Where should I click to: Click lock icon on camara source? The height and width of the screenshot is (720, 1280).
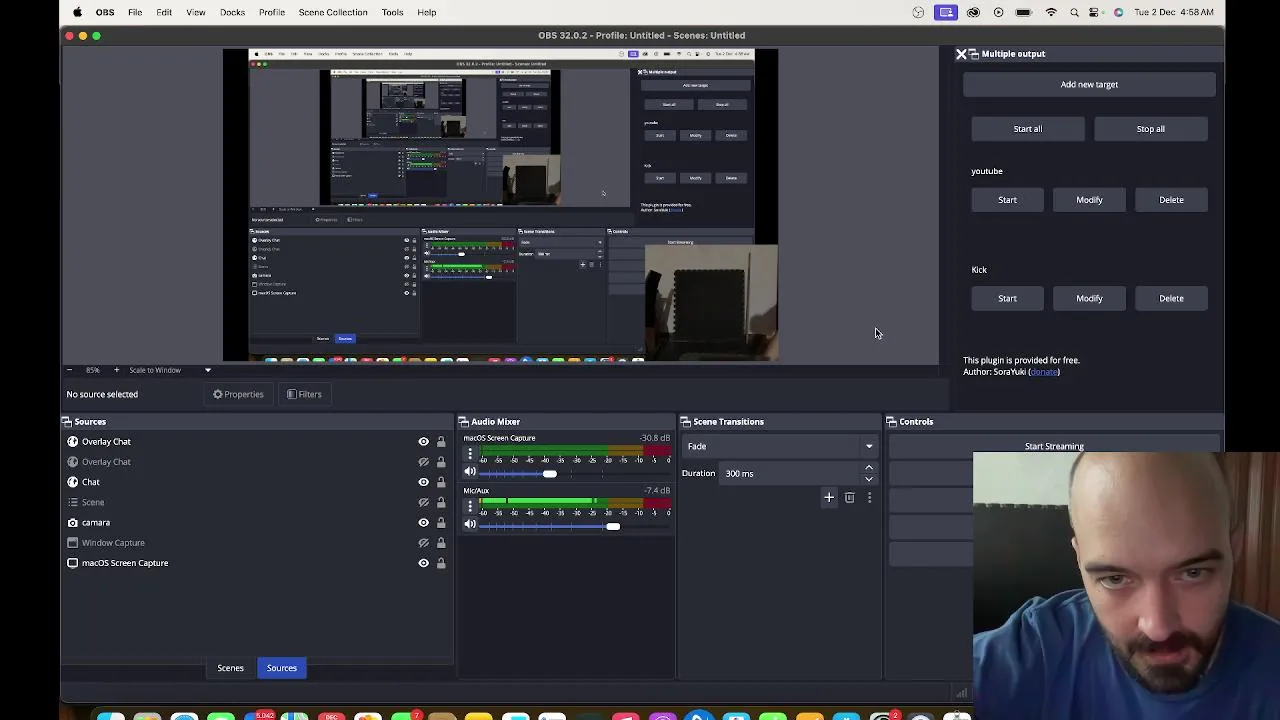pos(441,523)
